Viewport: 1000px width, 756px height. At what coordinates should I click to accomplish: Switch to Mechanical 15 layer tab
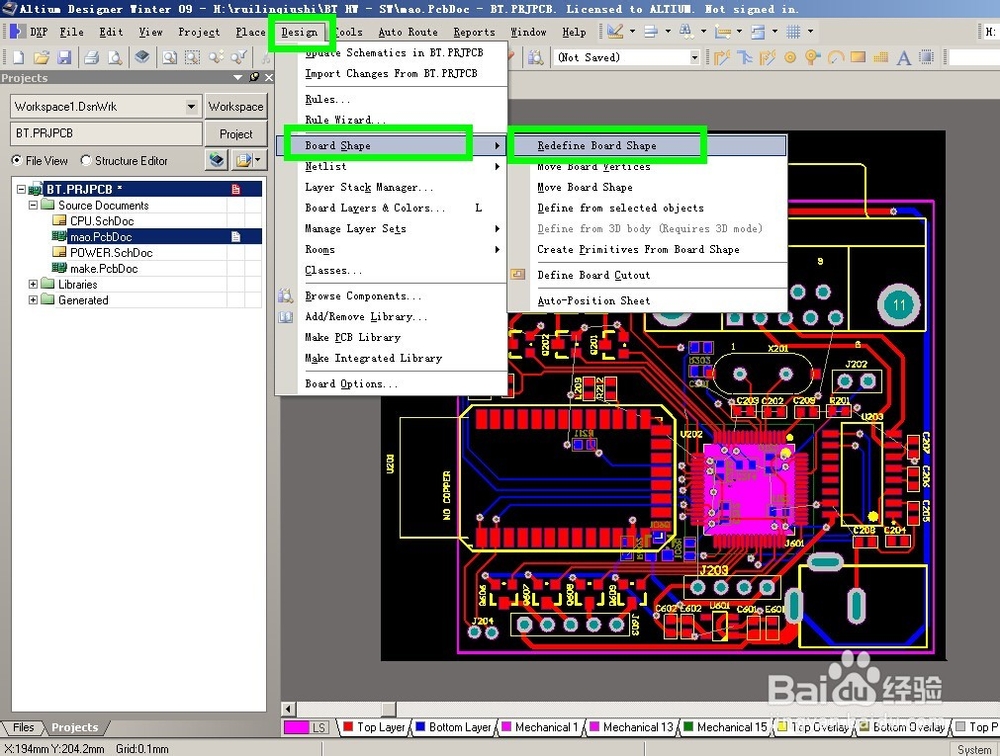tap(725, 727)
